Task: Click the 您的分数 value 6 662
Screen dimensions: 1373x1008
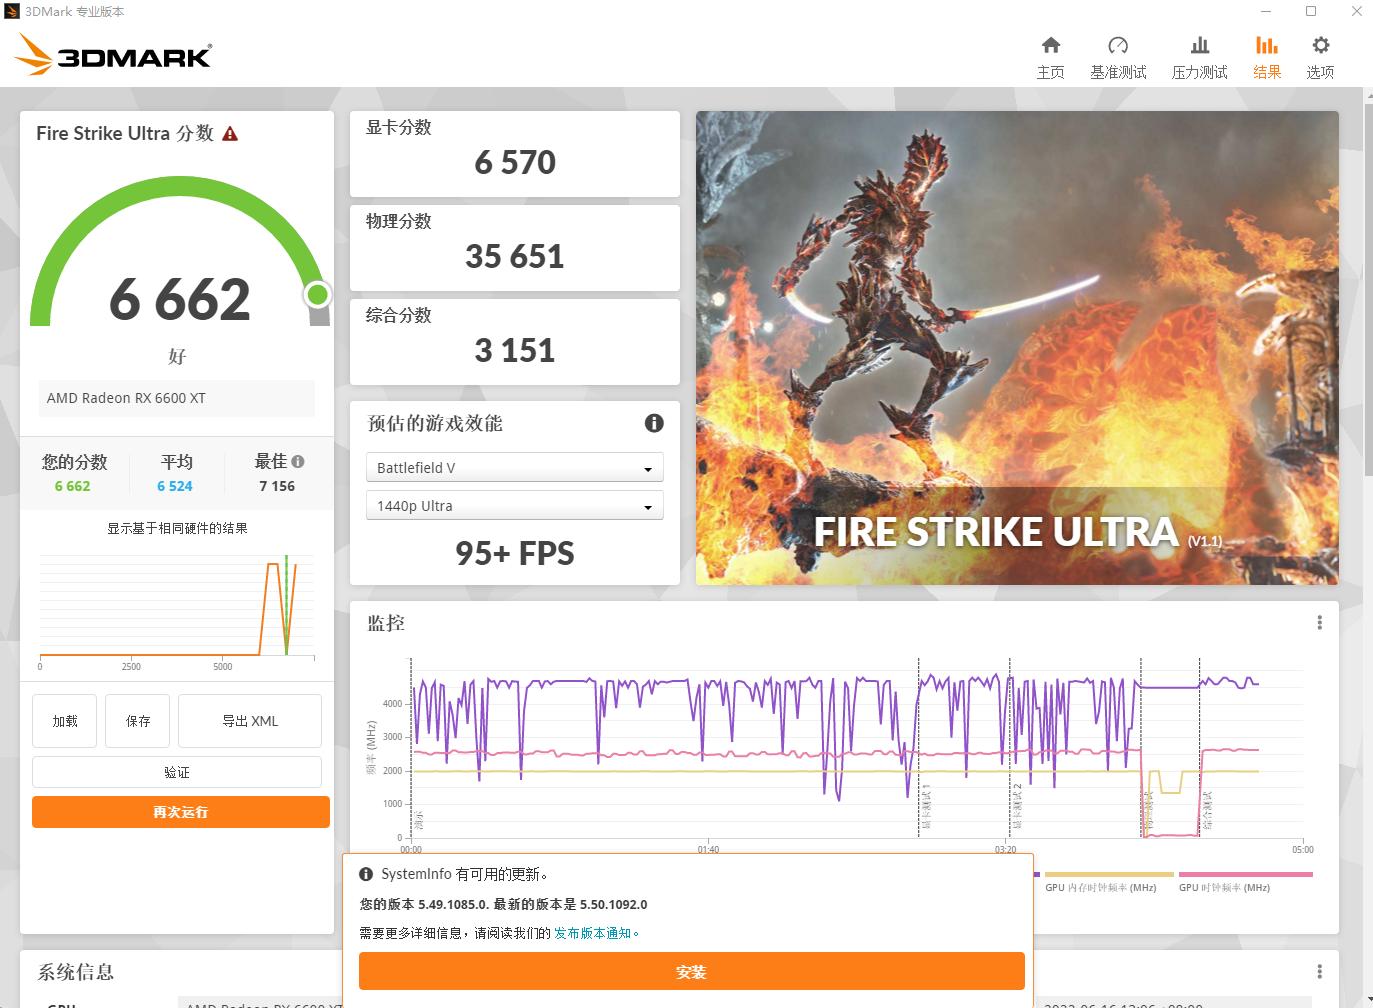Action: pyautogui.click(x=72, y=486)
